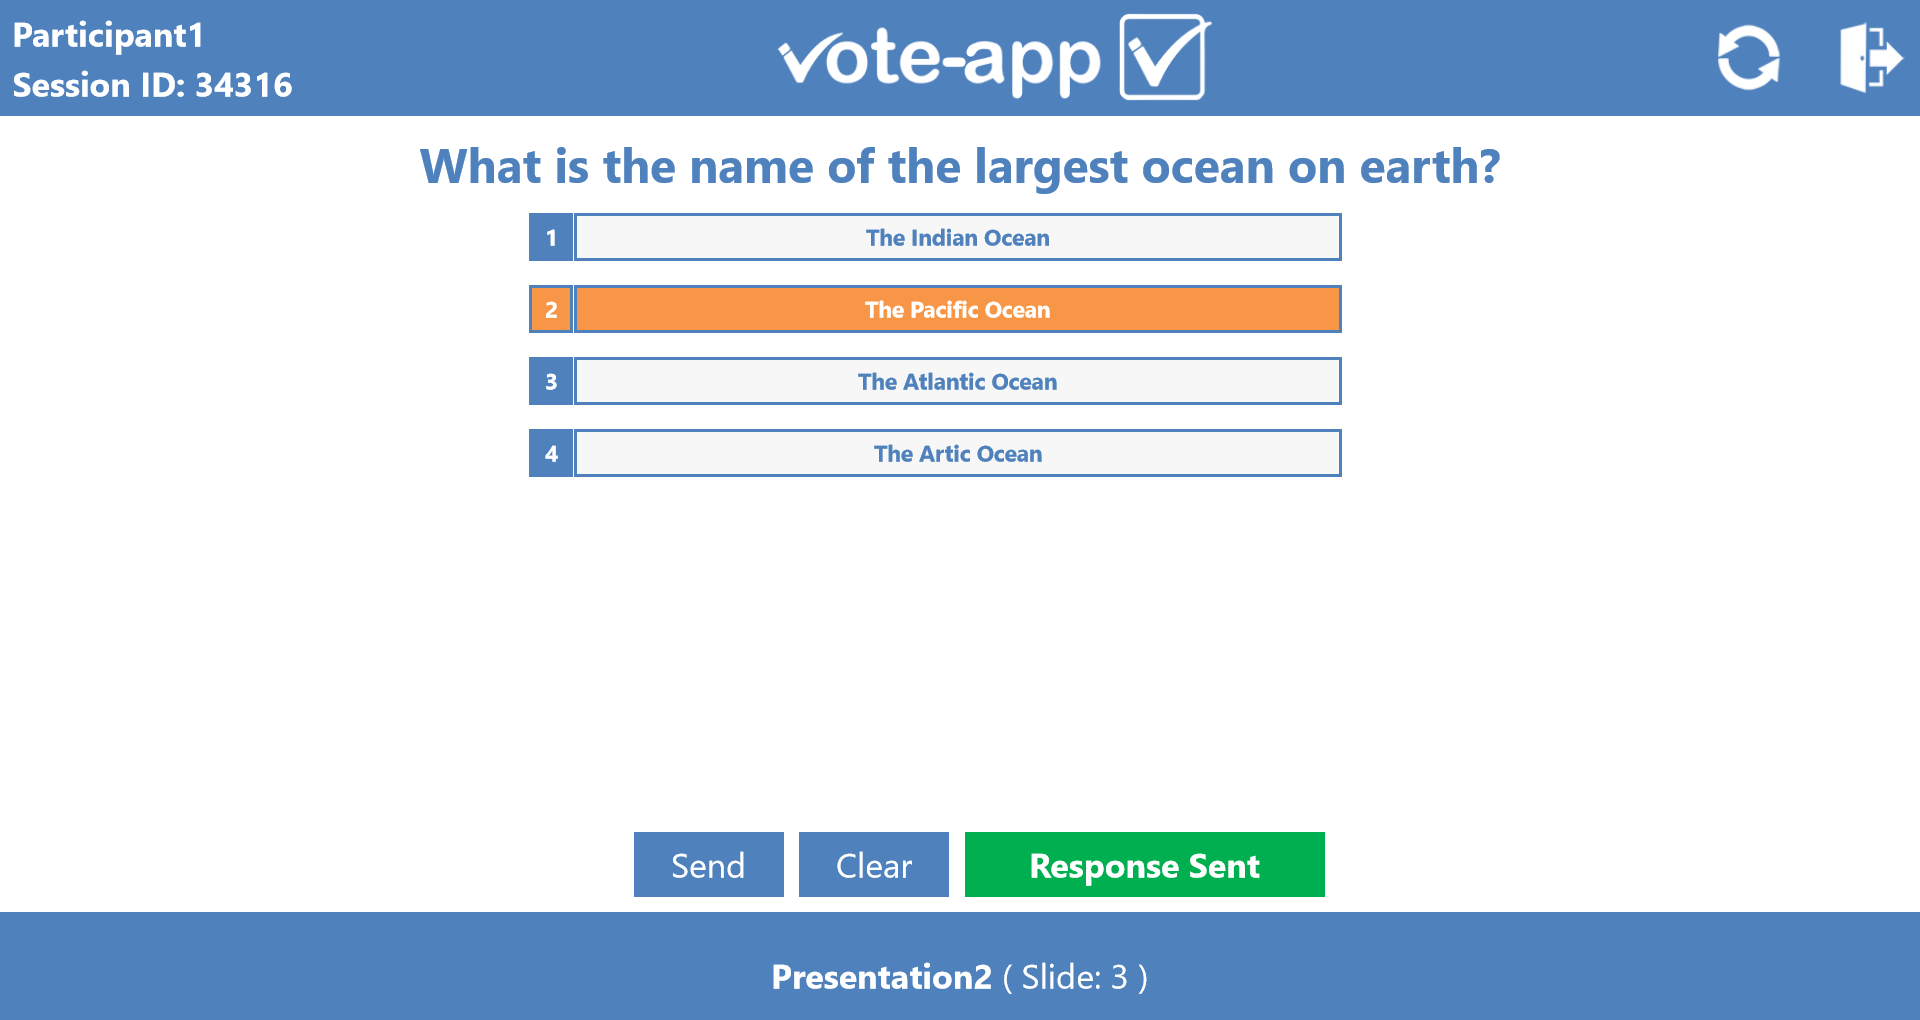1920x1020 pixels.
Task: Select number 1 answer box
Action: (551, 238)
